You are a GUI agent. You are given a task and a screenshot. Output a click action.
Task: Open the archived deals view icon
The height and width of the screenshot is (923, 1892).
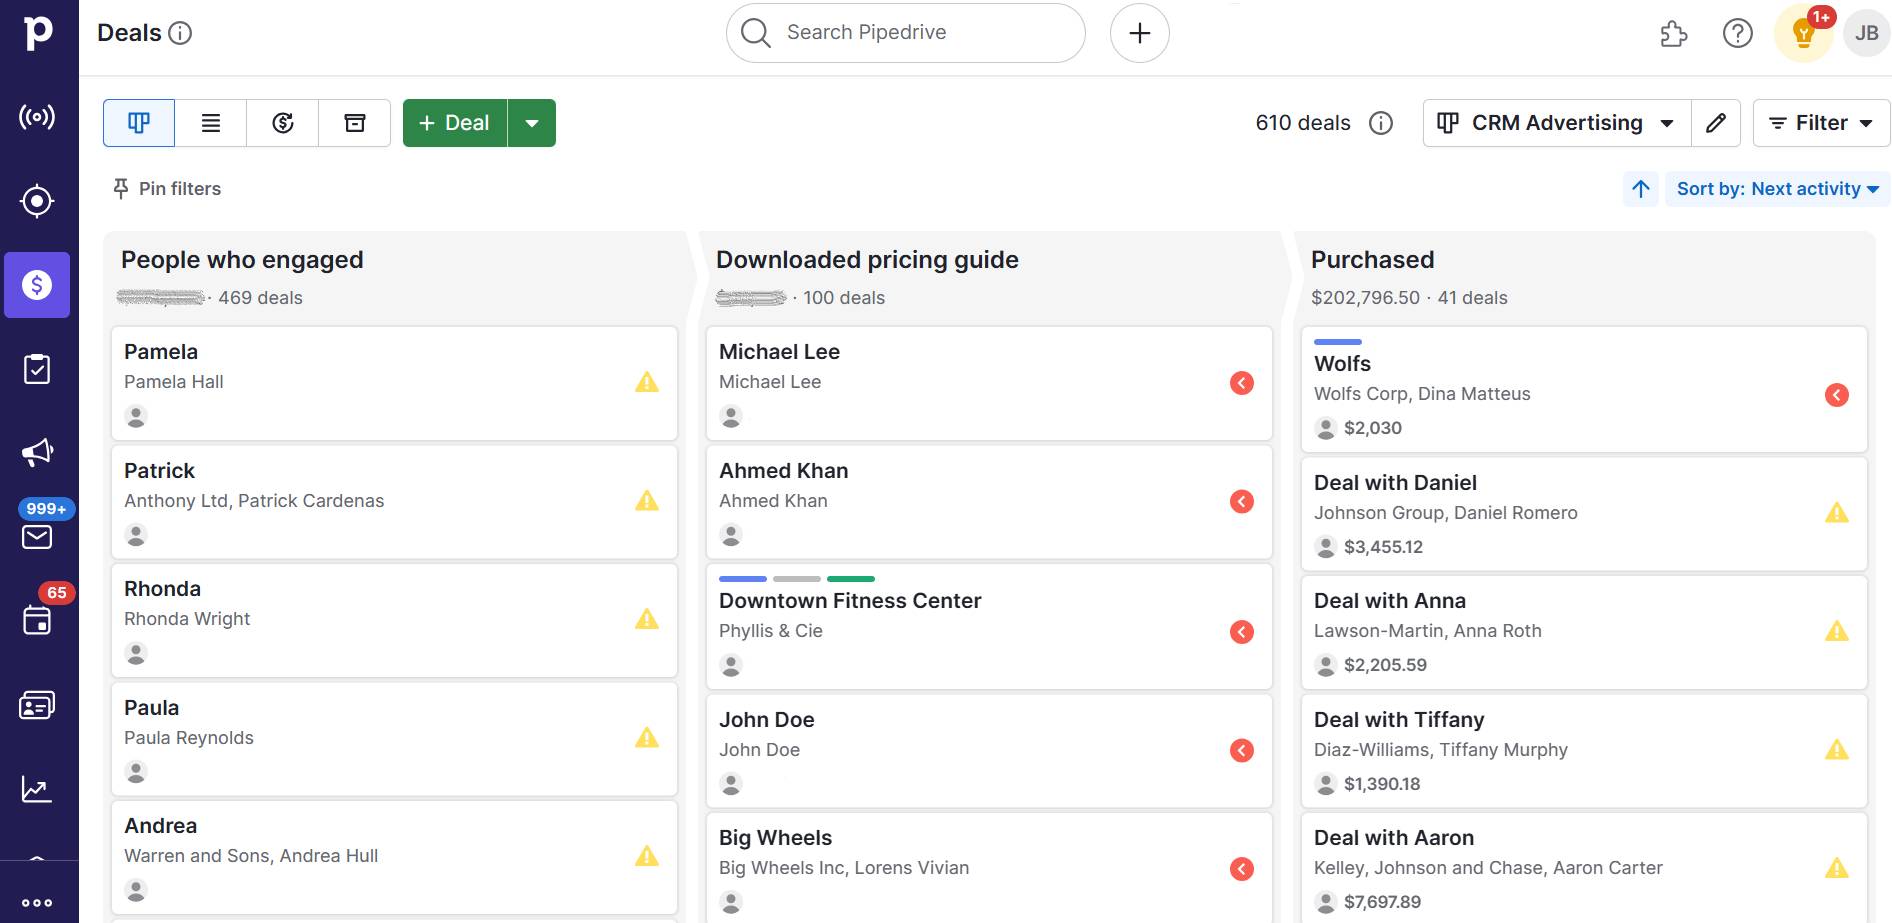coord(354,122)
